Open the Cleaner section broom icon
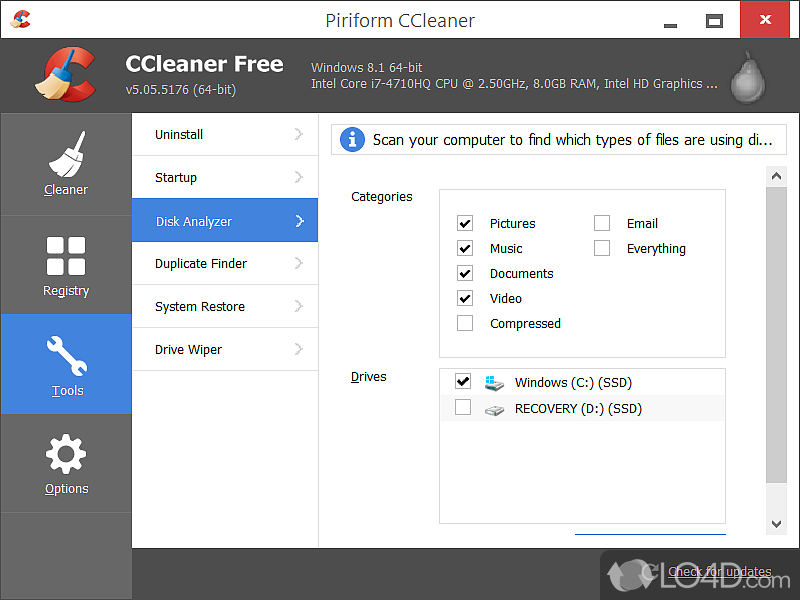 [67, 154]
